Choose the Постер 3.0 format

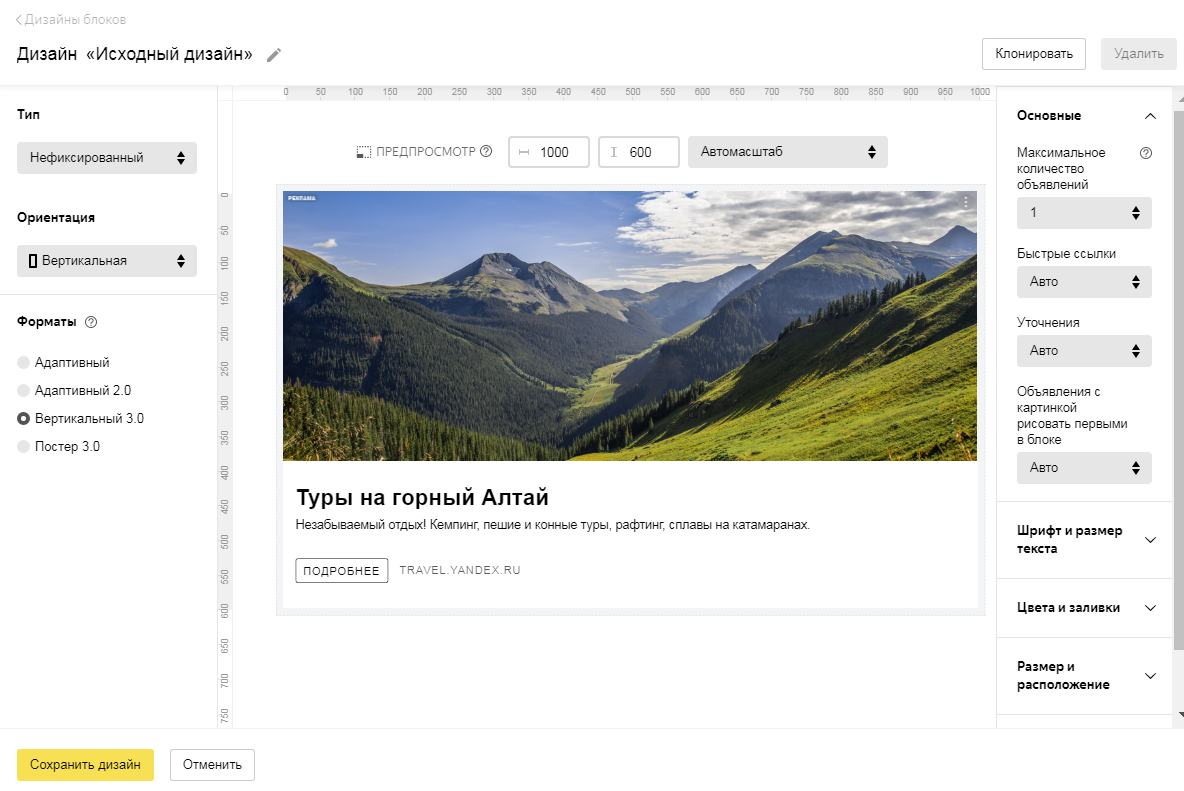[24, 447]
